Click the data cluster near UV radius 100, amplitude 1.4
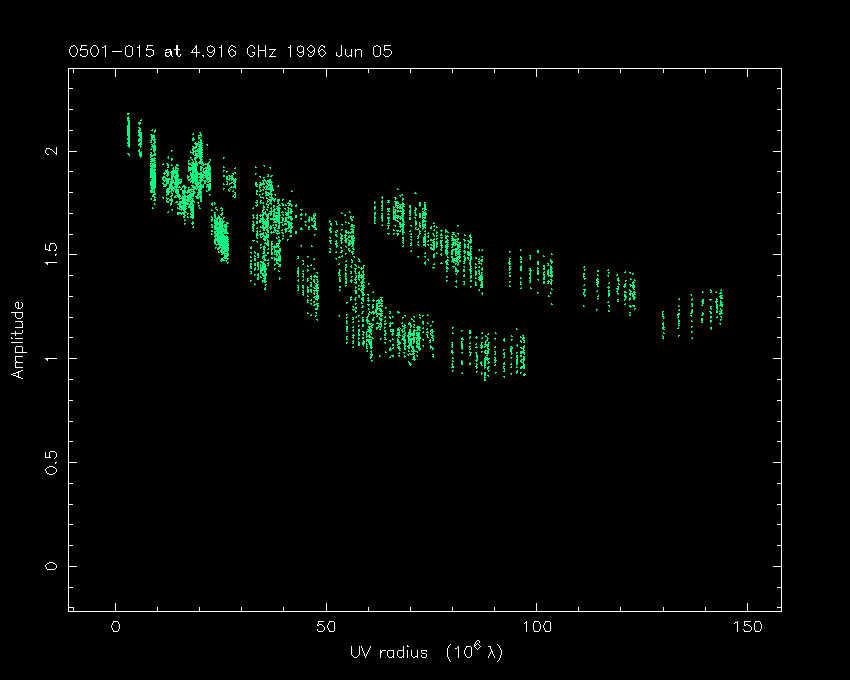Viewport: 850px width, 680px height. (532, 270)
